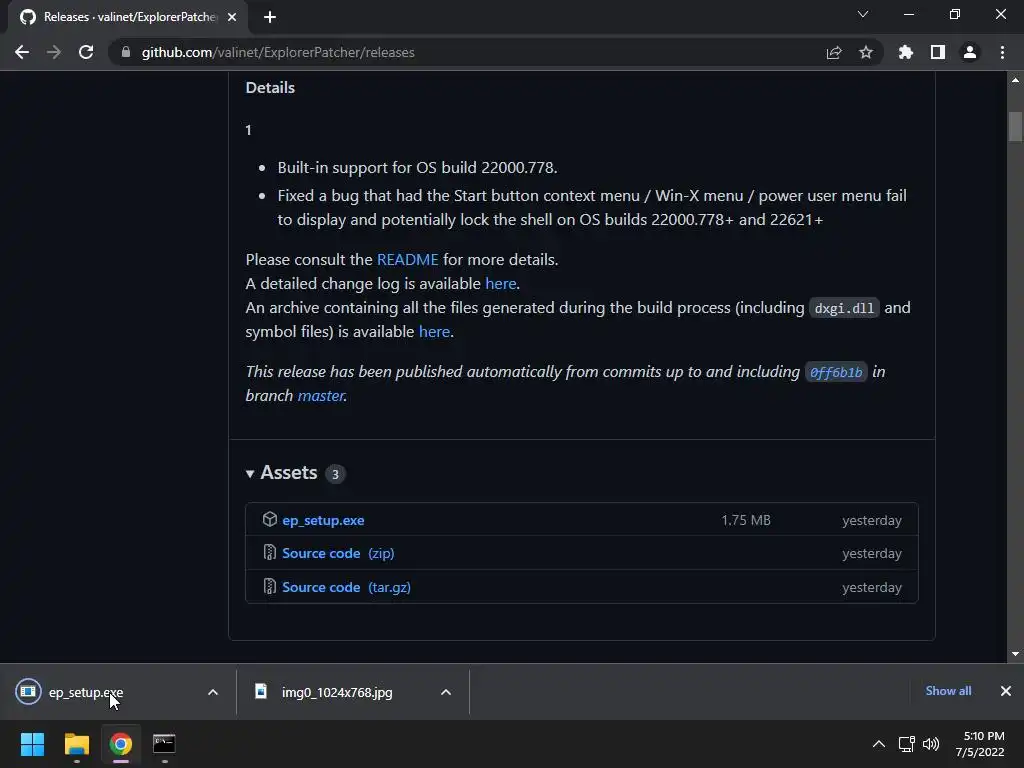Click 'yesterday' in the ep_setup.exe row

[872, 520]
